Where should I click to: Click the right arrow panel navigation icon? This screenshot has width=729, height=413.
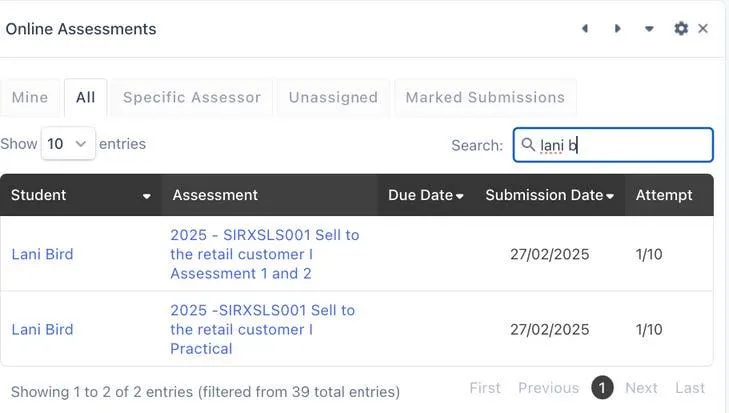(x=617, y=29)
